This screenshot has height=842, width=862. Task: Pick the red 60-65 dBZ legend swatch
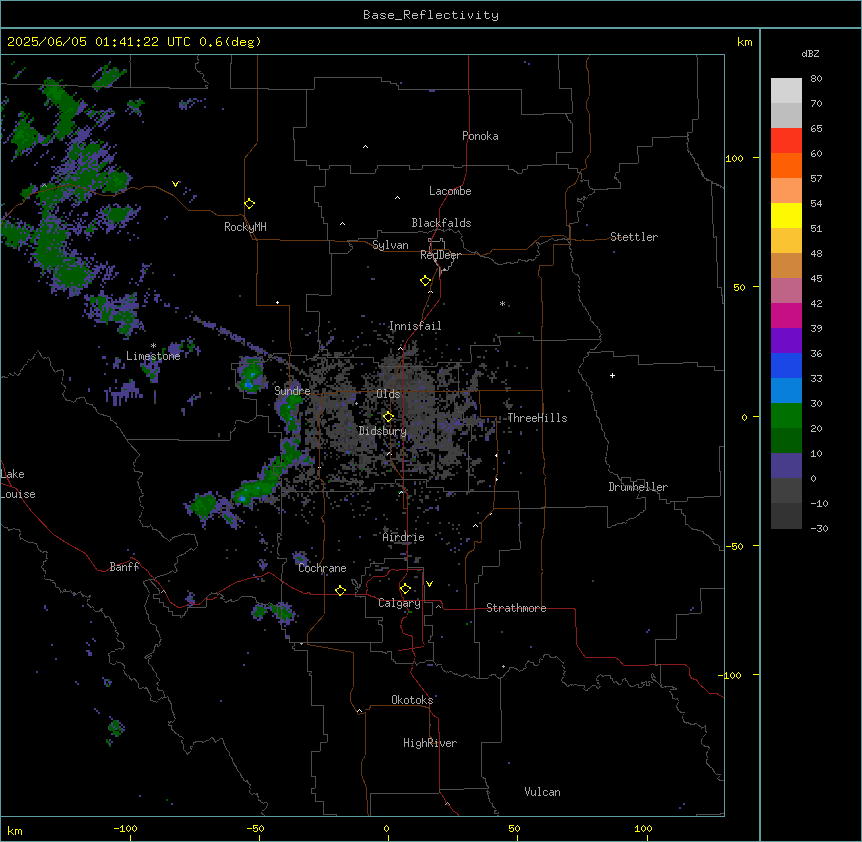(786, 140)
